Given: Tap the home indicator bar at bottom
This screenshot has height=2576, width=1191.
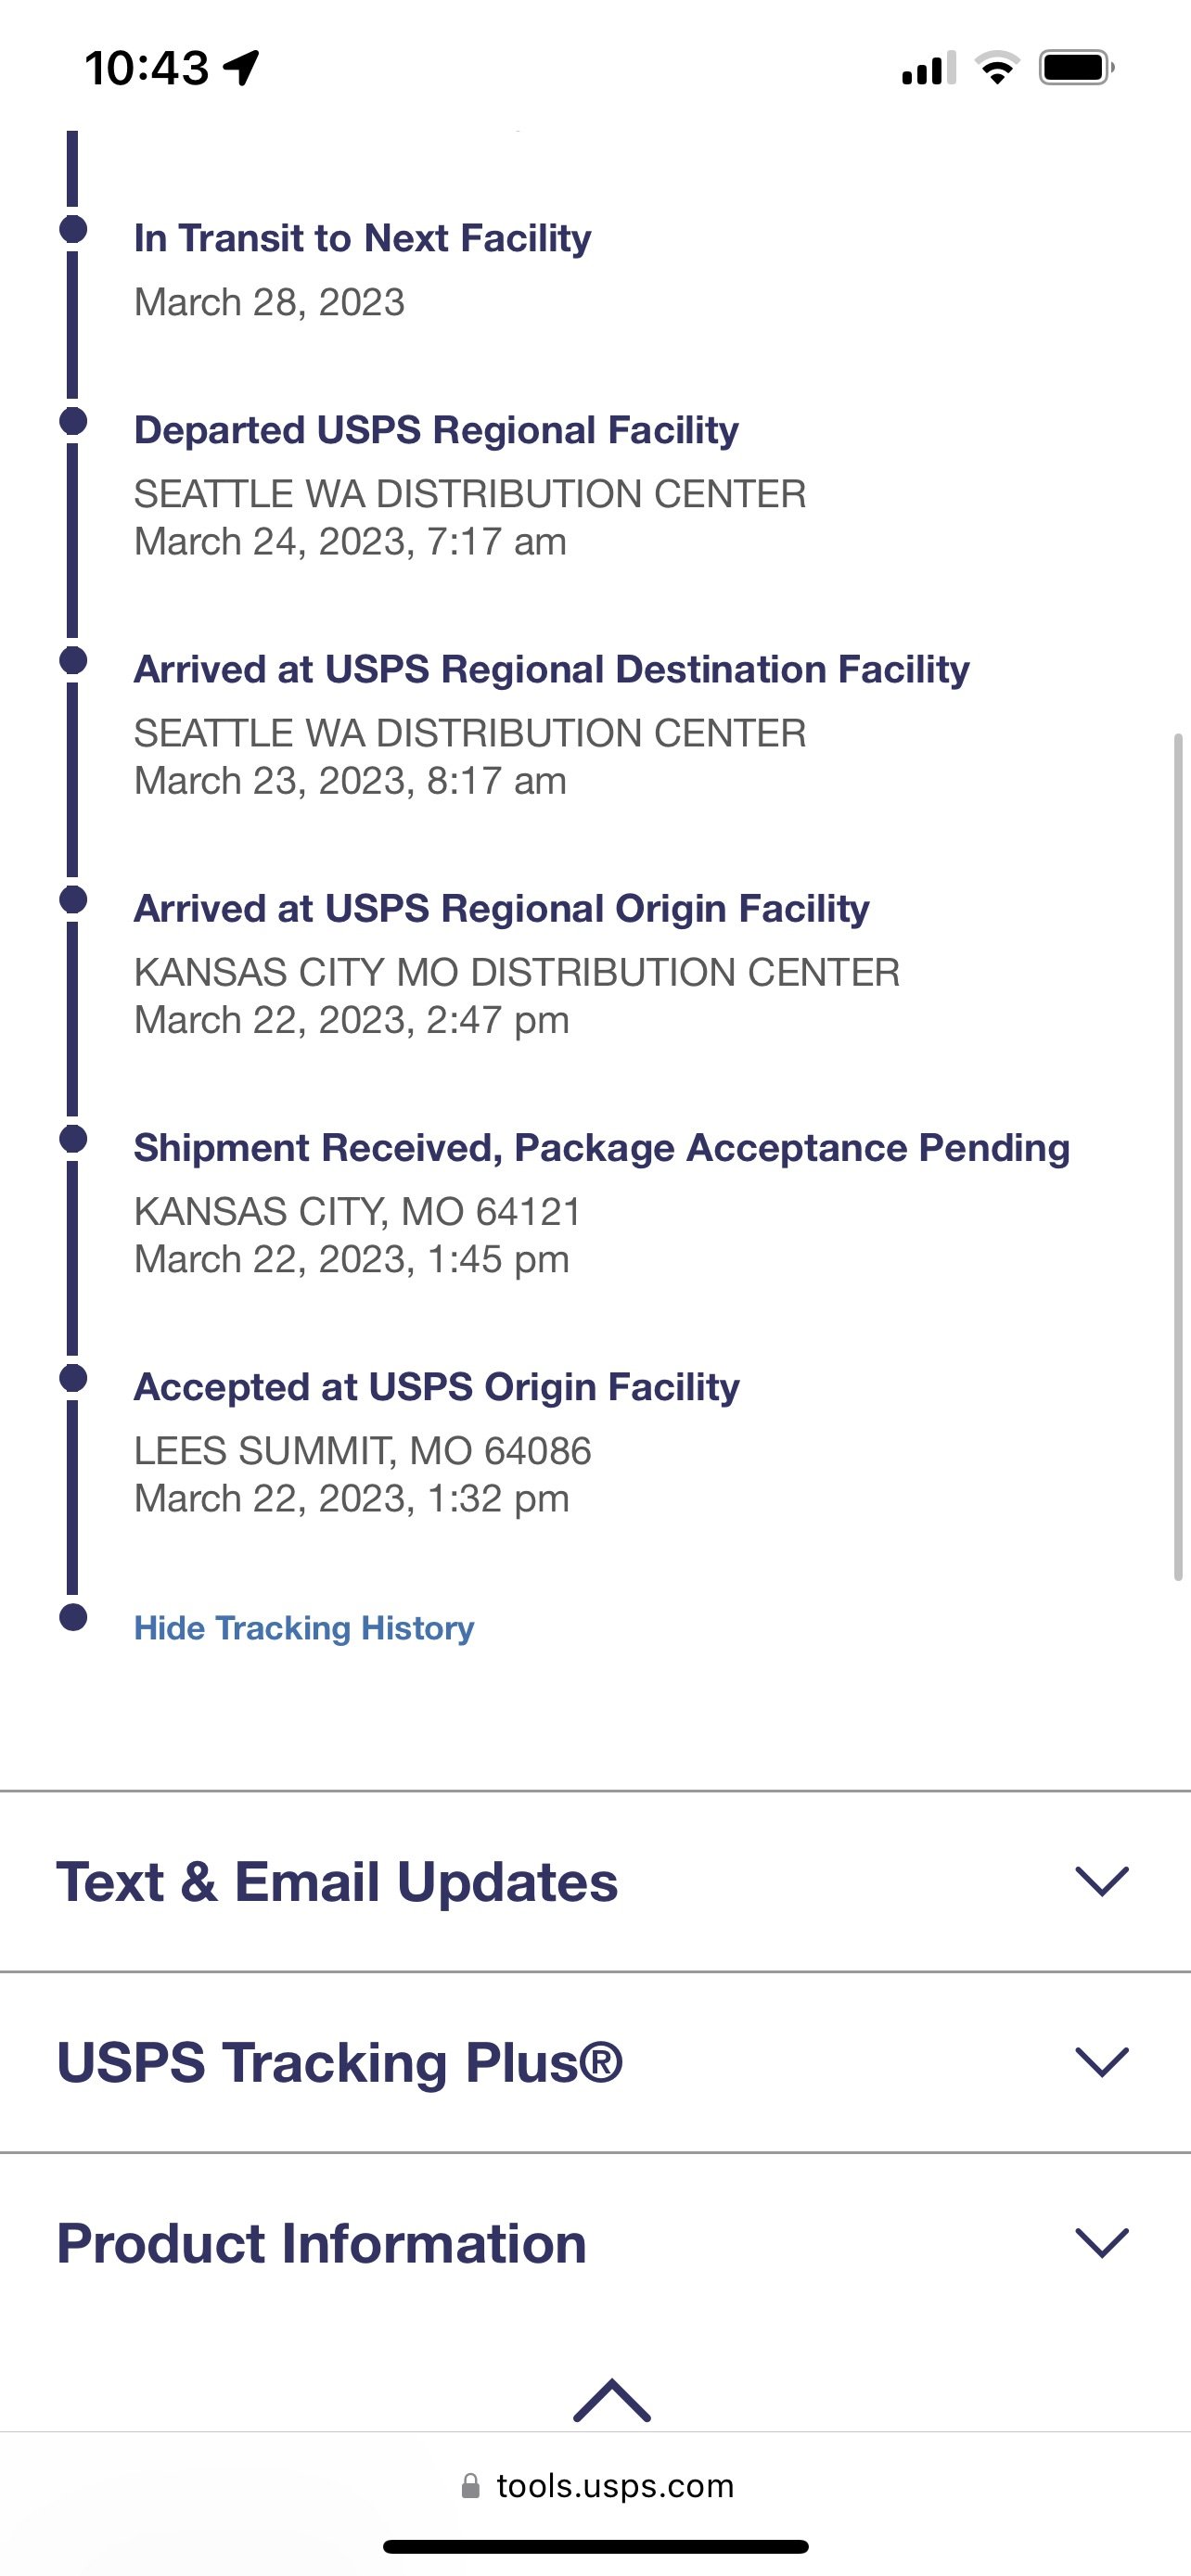Looking at the screenshot, I should click(596, 2546).
